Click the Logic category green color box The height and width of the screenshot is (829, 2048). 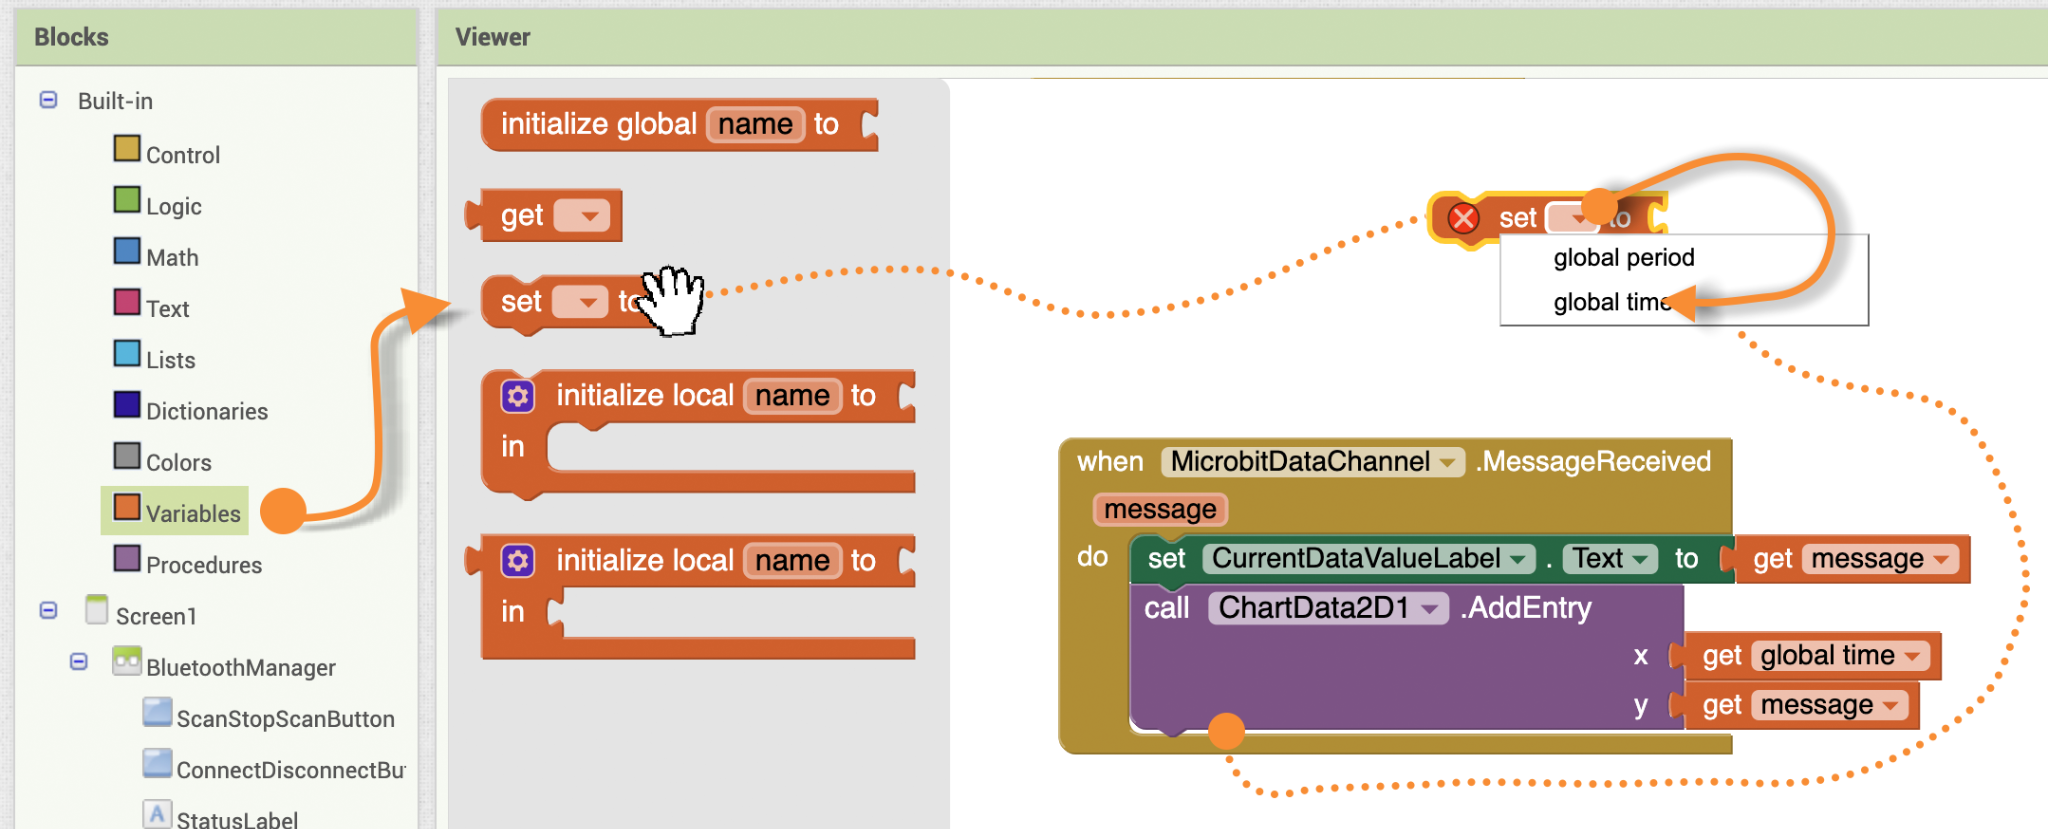[127, 199]
